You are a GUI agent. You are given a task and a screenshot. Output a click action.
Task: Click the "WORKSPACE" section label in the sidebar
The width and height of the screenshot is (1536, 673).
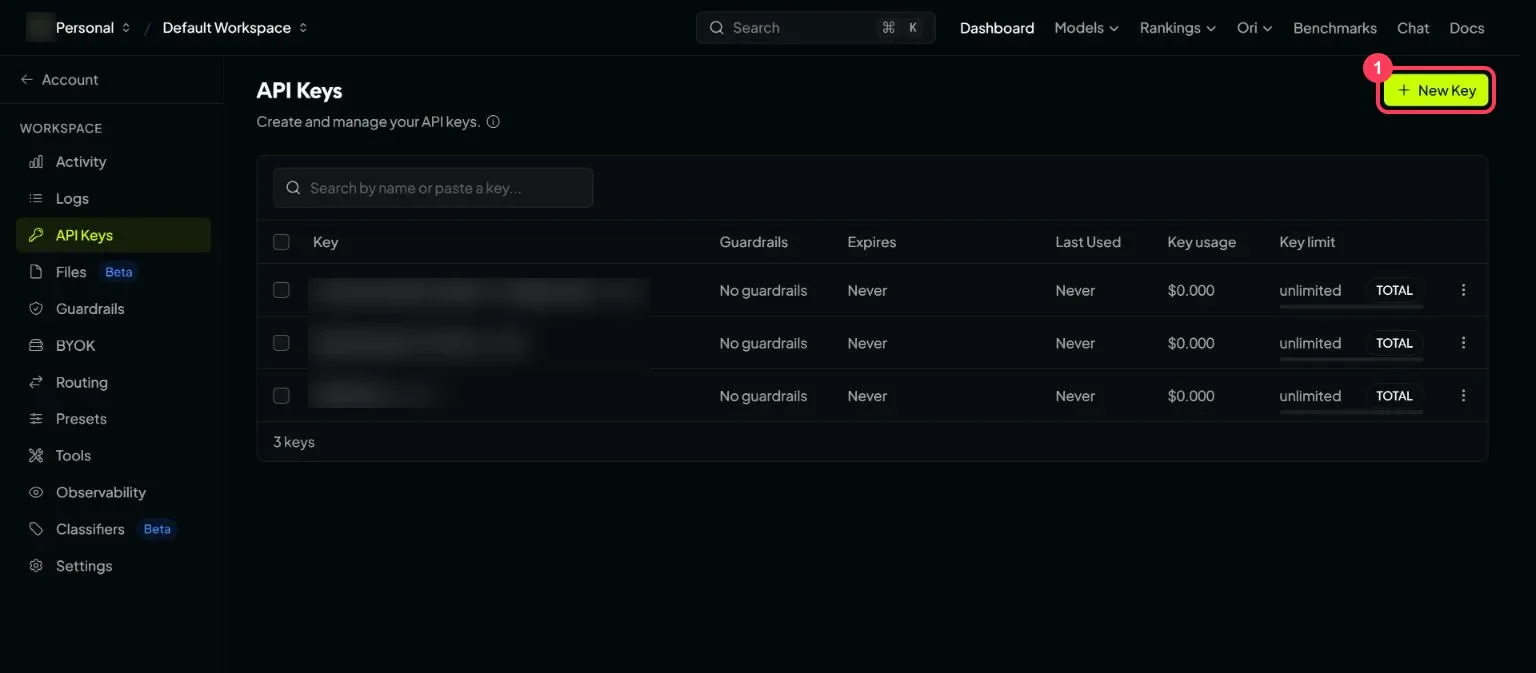click(x=61, y=128)
